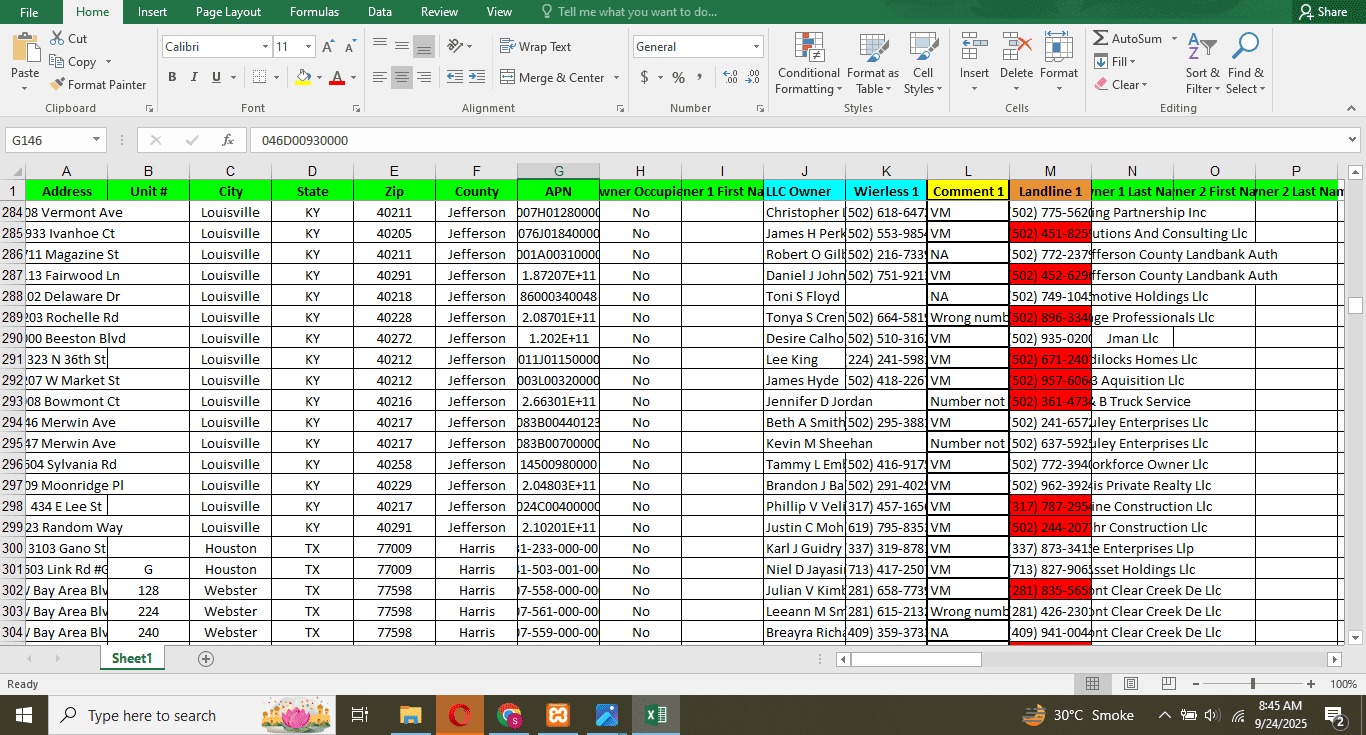Click the zoom level slider
This screenshot has height=735, width=1366.
coord(1252,684)
